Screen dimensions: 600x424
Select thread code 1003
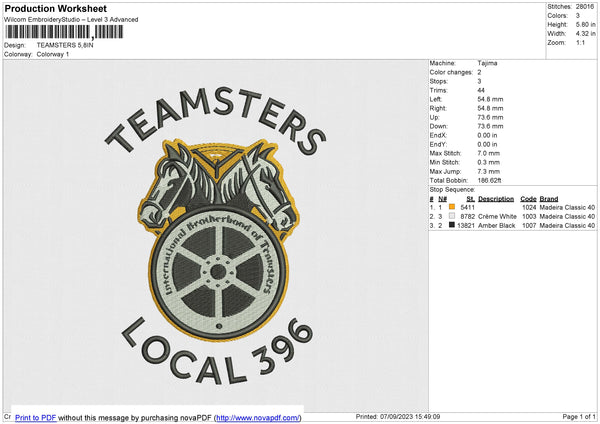click(529, 217)
